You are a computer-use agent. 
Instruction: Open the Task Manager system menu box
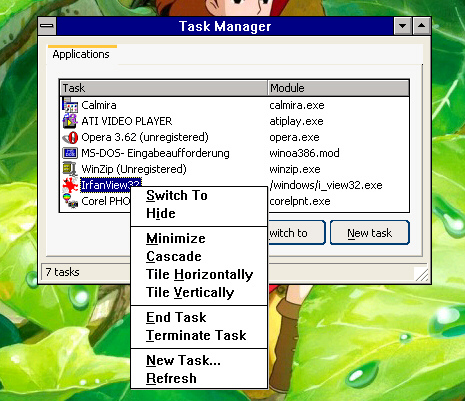47,26
